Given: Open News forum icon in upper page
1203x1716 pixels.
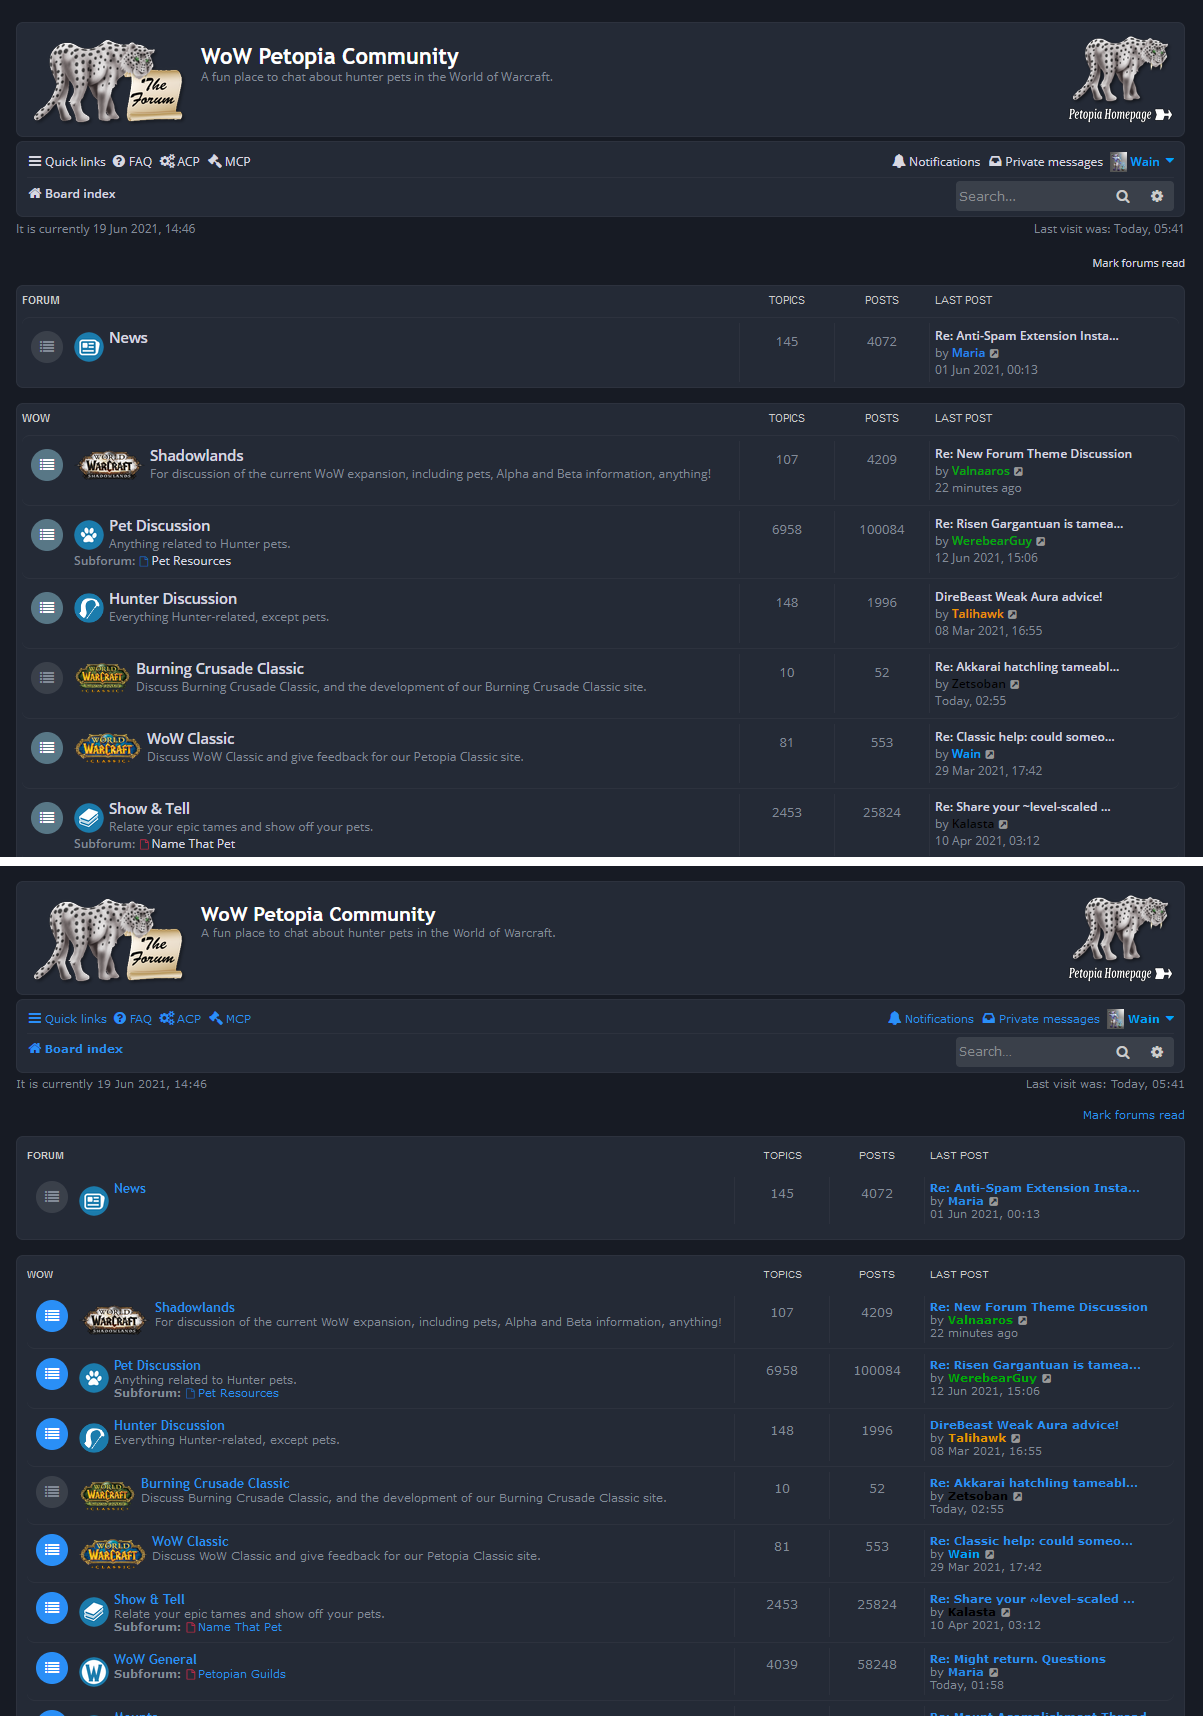Looking at the screenshot, I should (x=89, y=347).
